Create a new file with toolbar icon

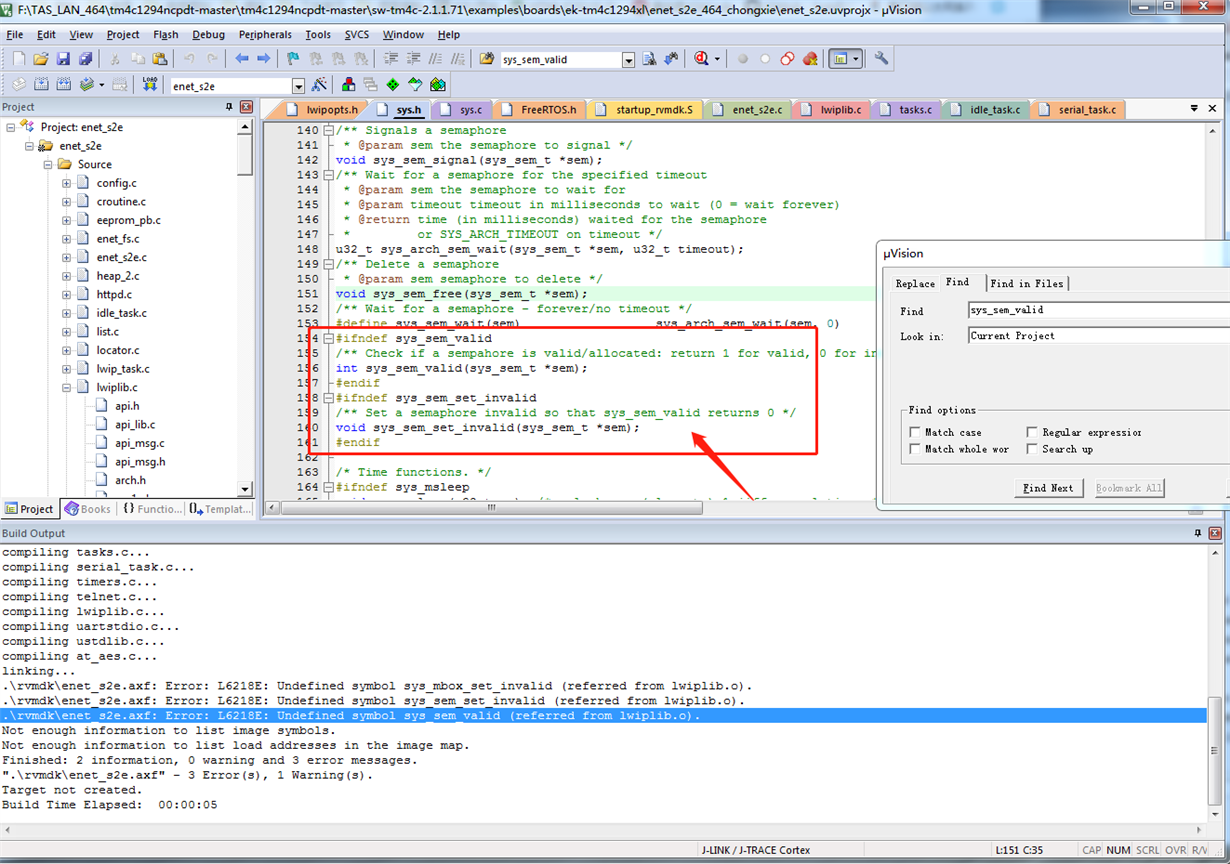pos(19,59)
